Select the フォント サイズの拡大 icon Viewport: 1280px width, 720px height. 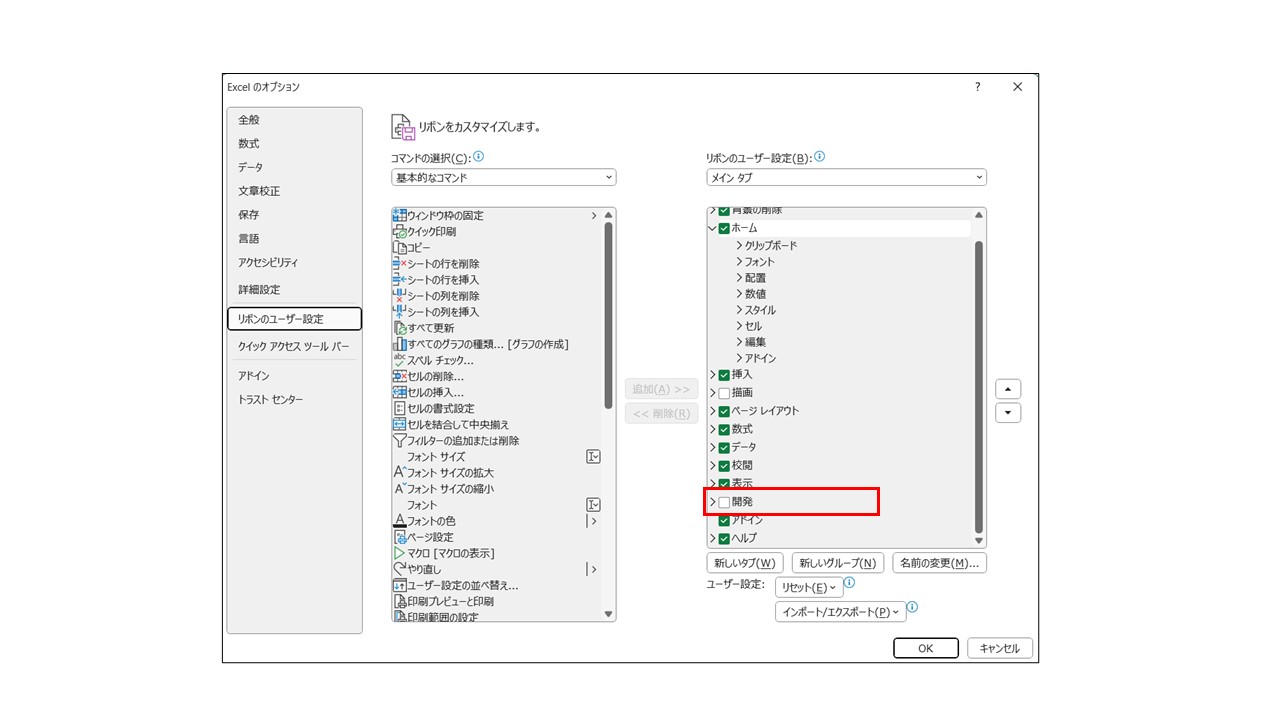click(x=399, y=472)
